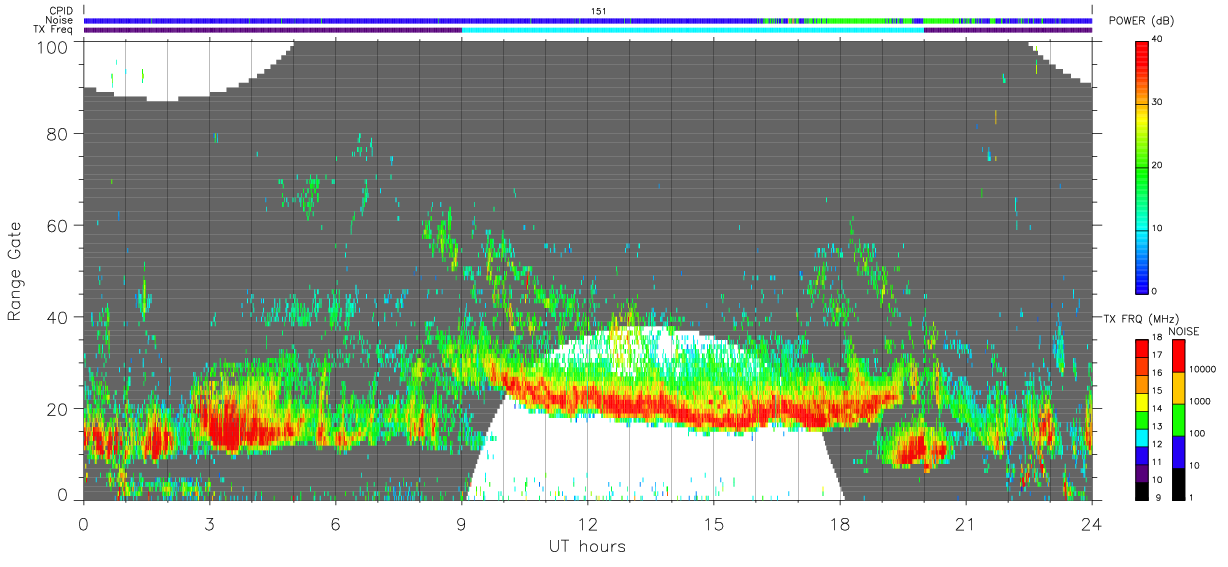1228x567 pixels.
Task: Click the "3" tick on the UT hours axis
Action: click(209, 523)
